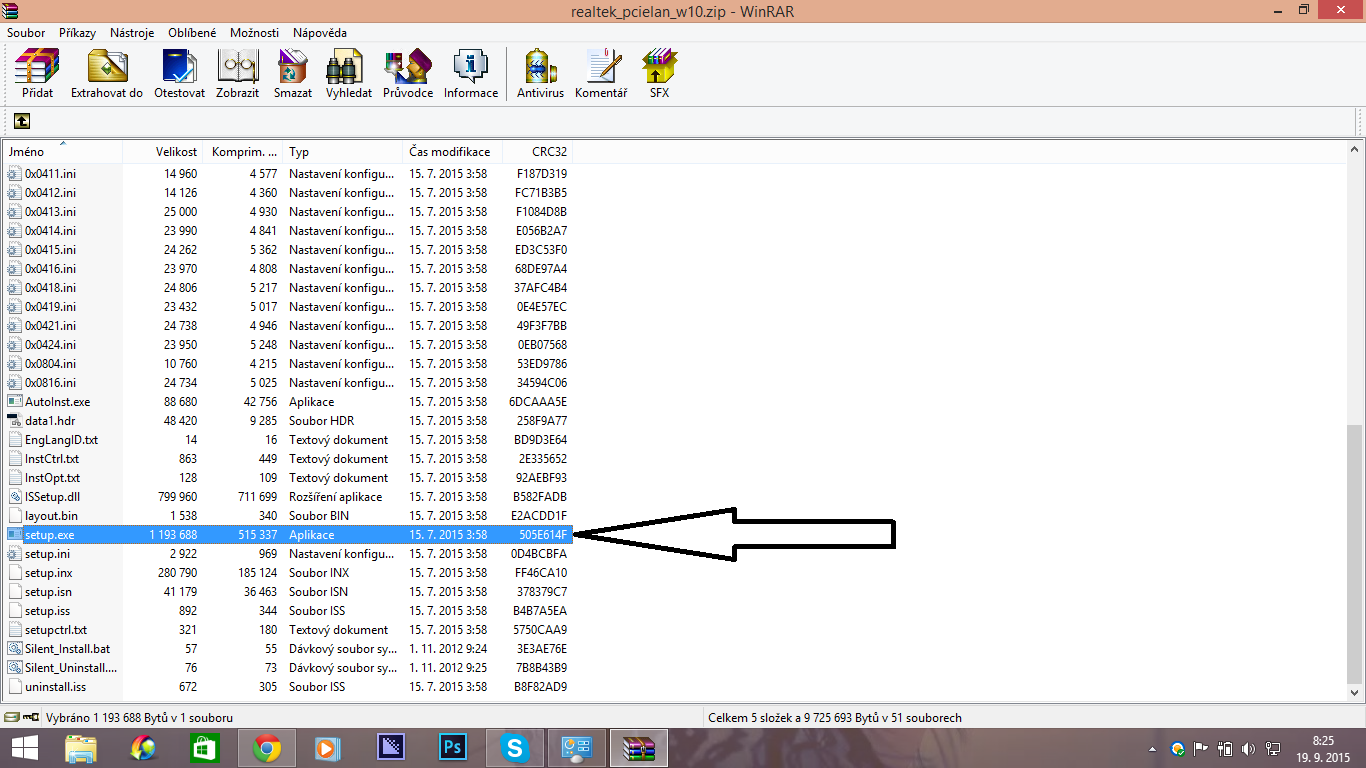The height and width of the screenshot is (768, 1366).
Task: Click the 0x0816.ini file icon
Action: 14,383
